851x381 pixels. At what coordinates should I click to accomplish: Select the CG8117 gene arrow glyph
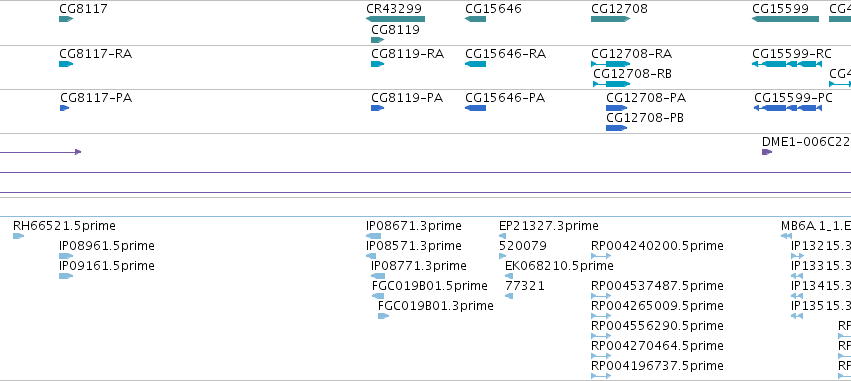(x=66, y=19)
